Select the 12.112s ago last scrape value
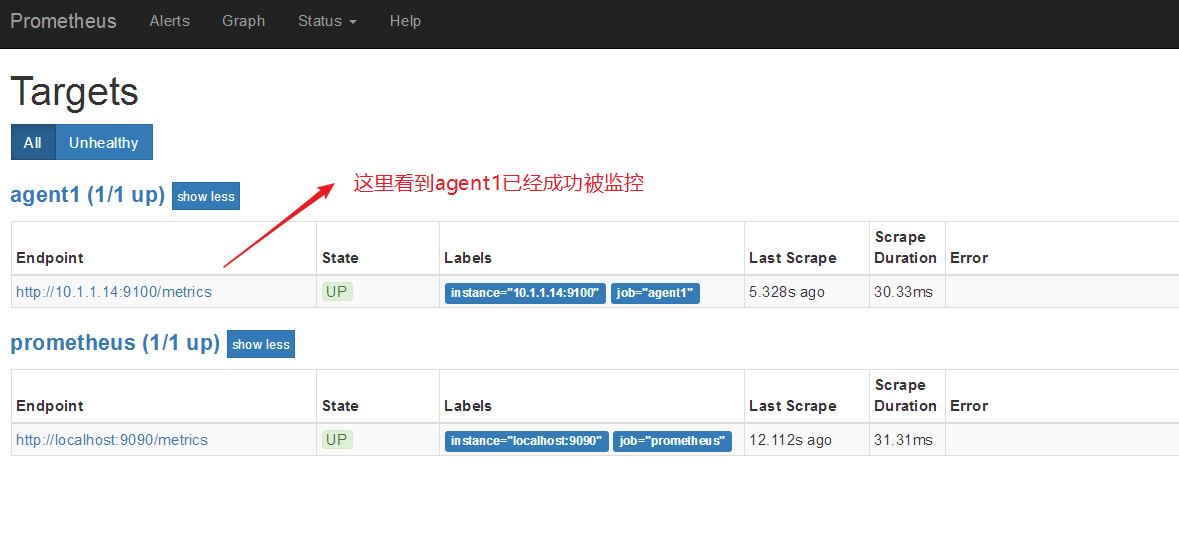1179x552 pixels. pyautogui.click(x=790, y=440)
